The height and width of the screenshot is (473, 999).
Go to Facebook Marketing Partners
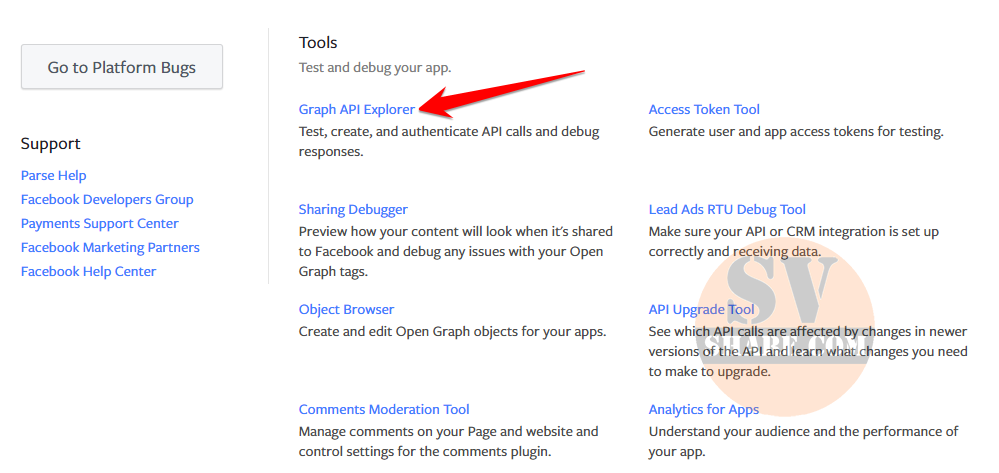(110, 247)
